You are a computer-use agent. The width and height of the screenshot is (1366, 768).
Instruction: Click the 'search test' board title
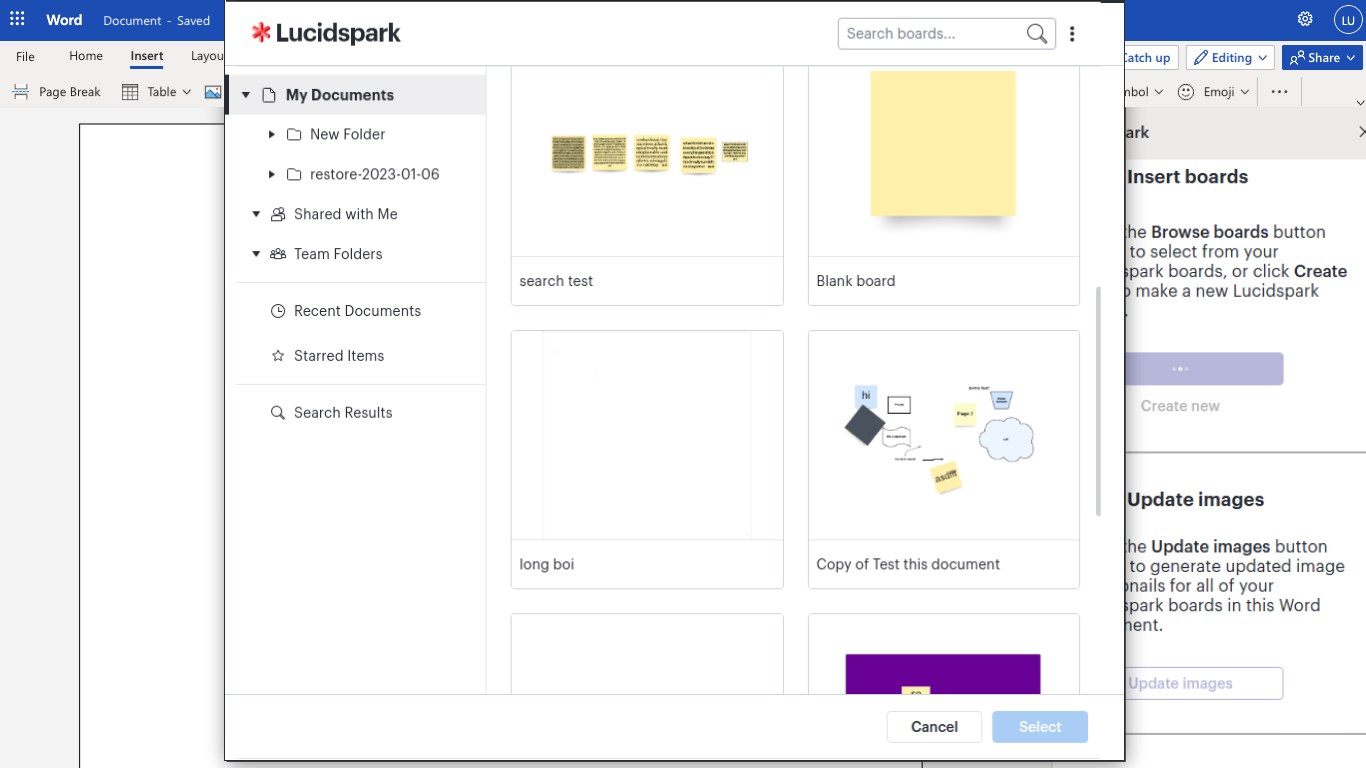coord(556,281)
